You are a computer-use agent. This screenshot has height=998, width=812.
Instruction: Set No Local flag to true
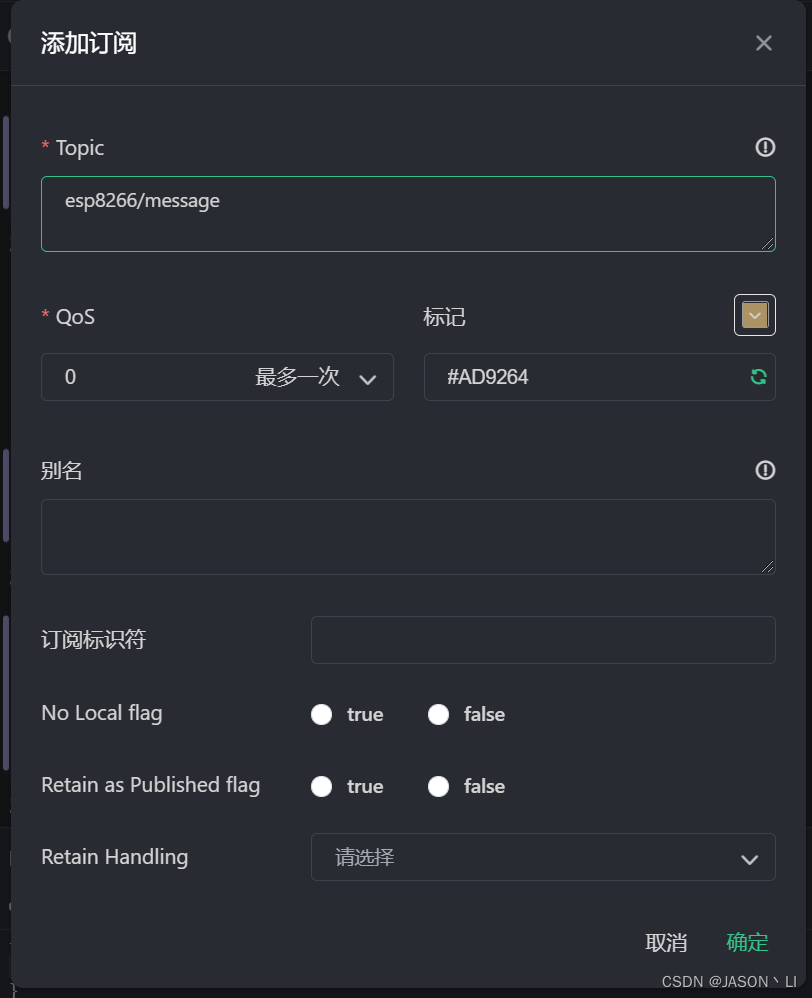click(x=322, y=714)
